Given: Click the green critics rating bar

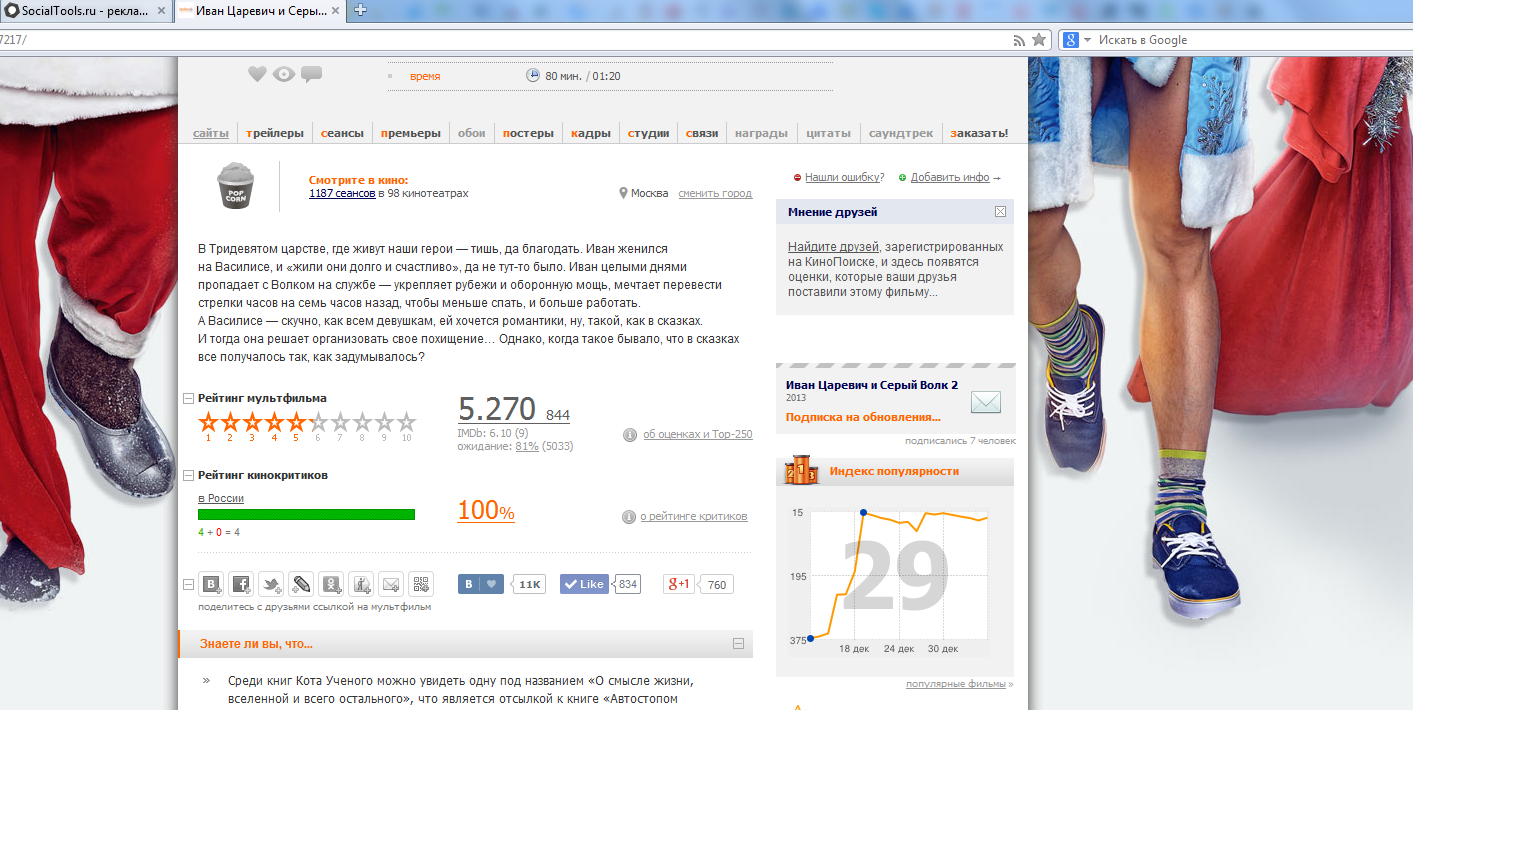Looking at the screenshot, I should click(306, 515).
